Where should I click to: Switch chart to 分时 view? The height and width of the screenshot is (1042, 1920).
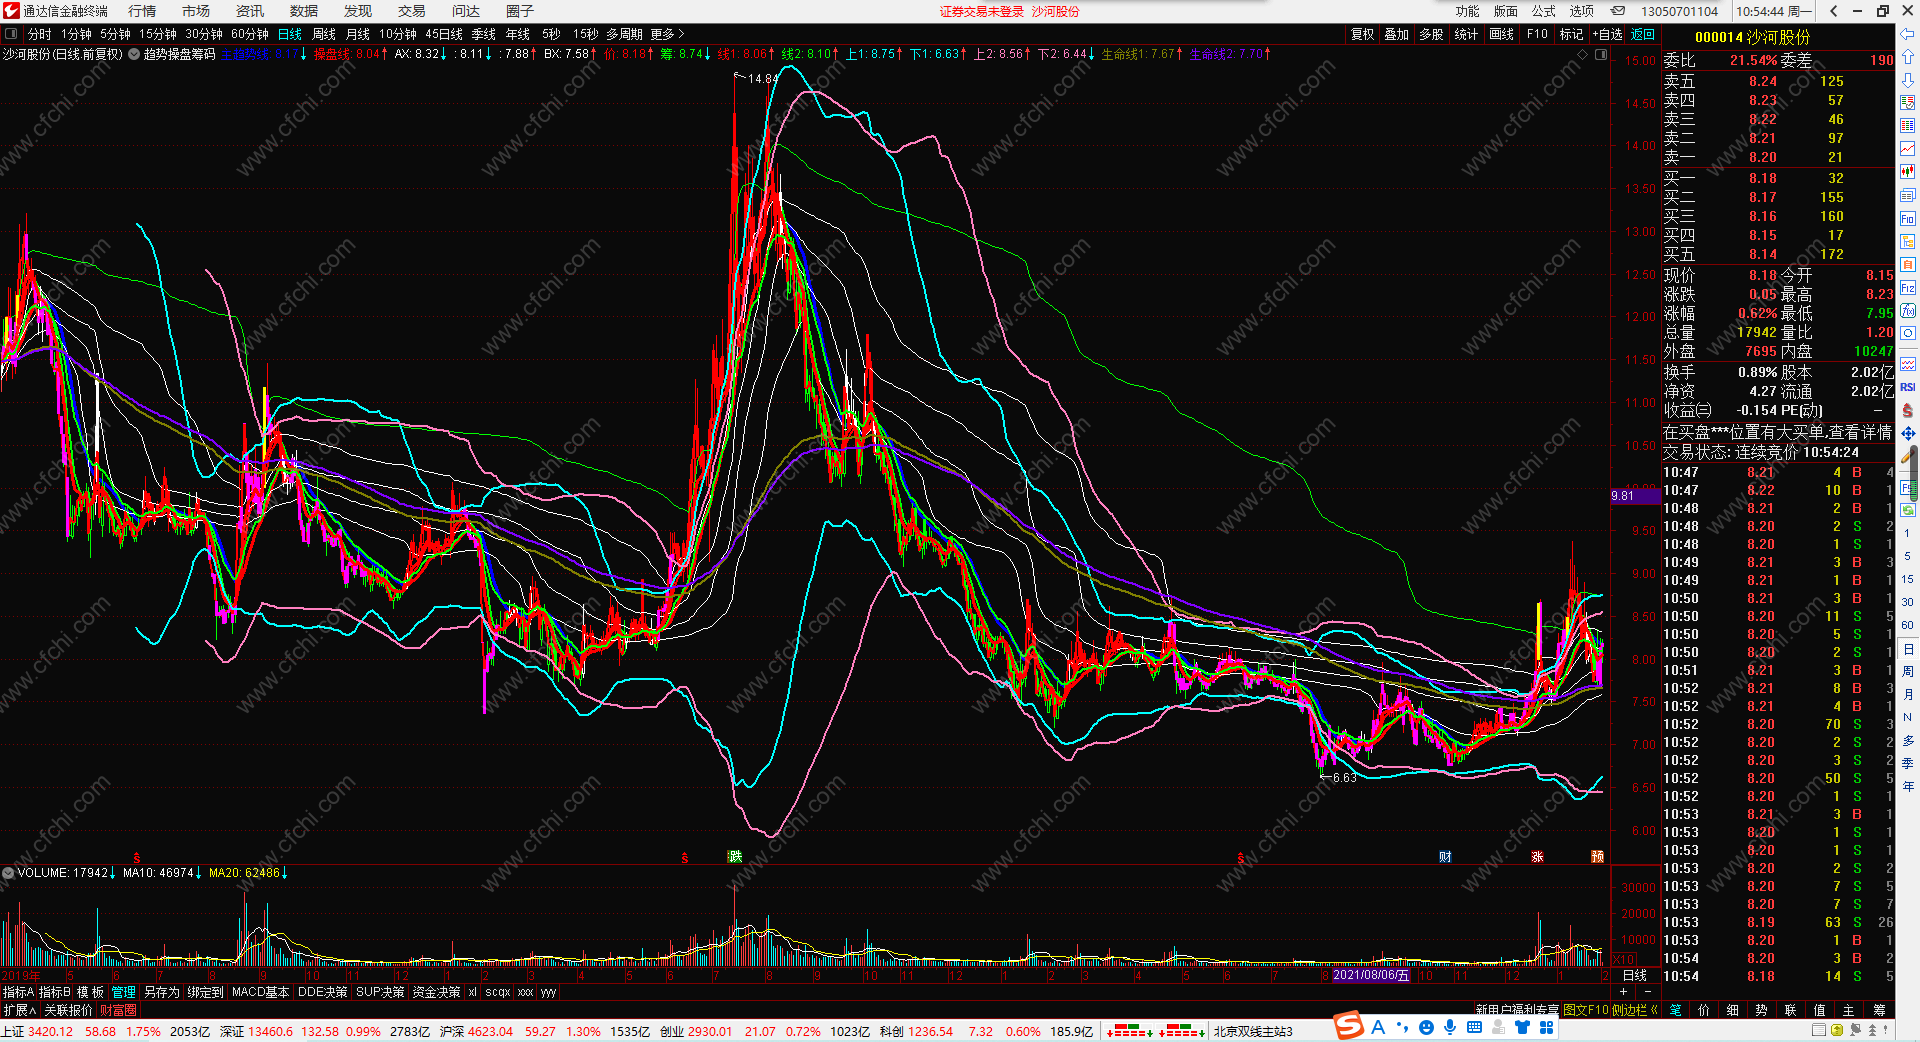pyautogui.click(x=40, y=34)
